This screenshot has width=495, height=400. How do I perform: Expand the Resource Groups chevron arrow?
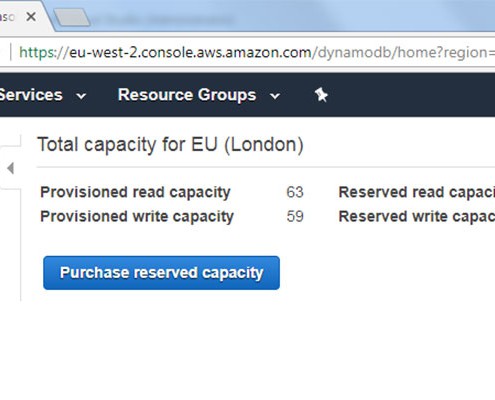pyautogui.click(x=275, y=96)
